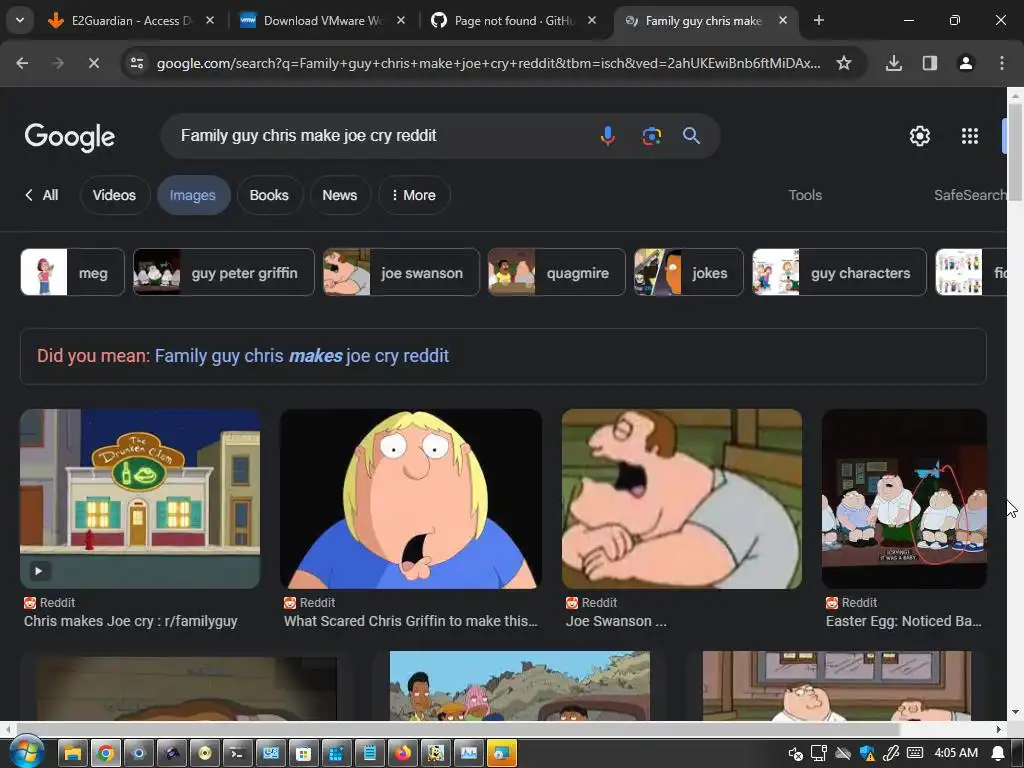Go back to previous page
Viewport: 1024px width, 768px height.
click(22, 63)
